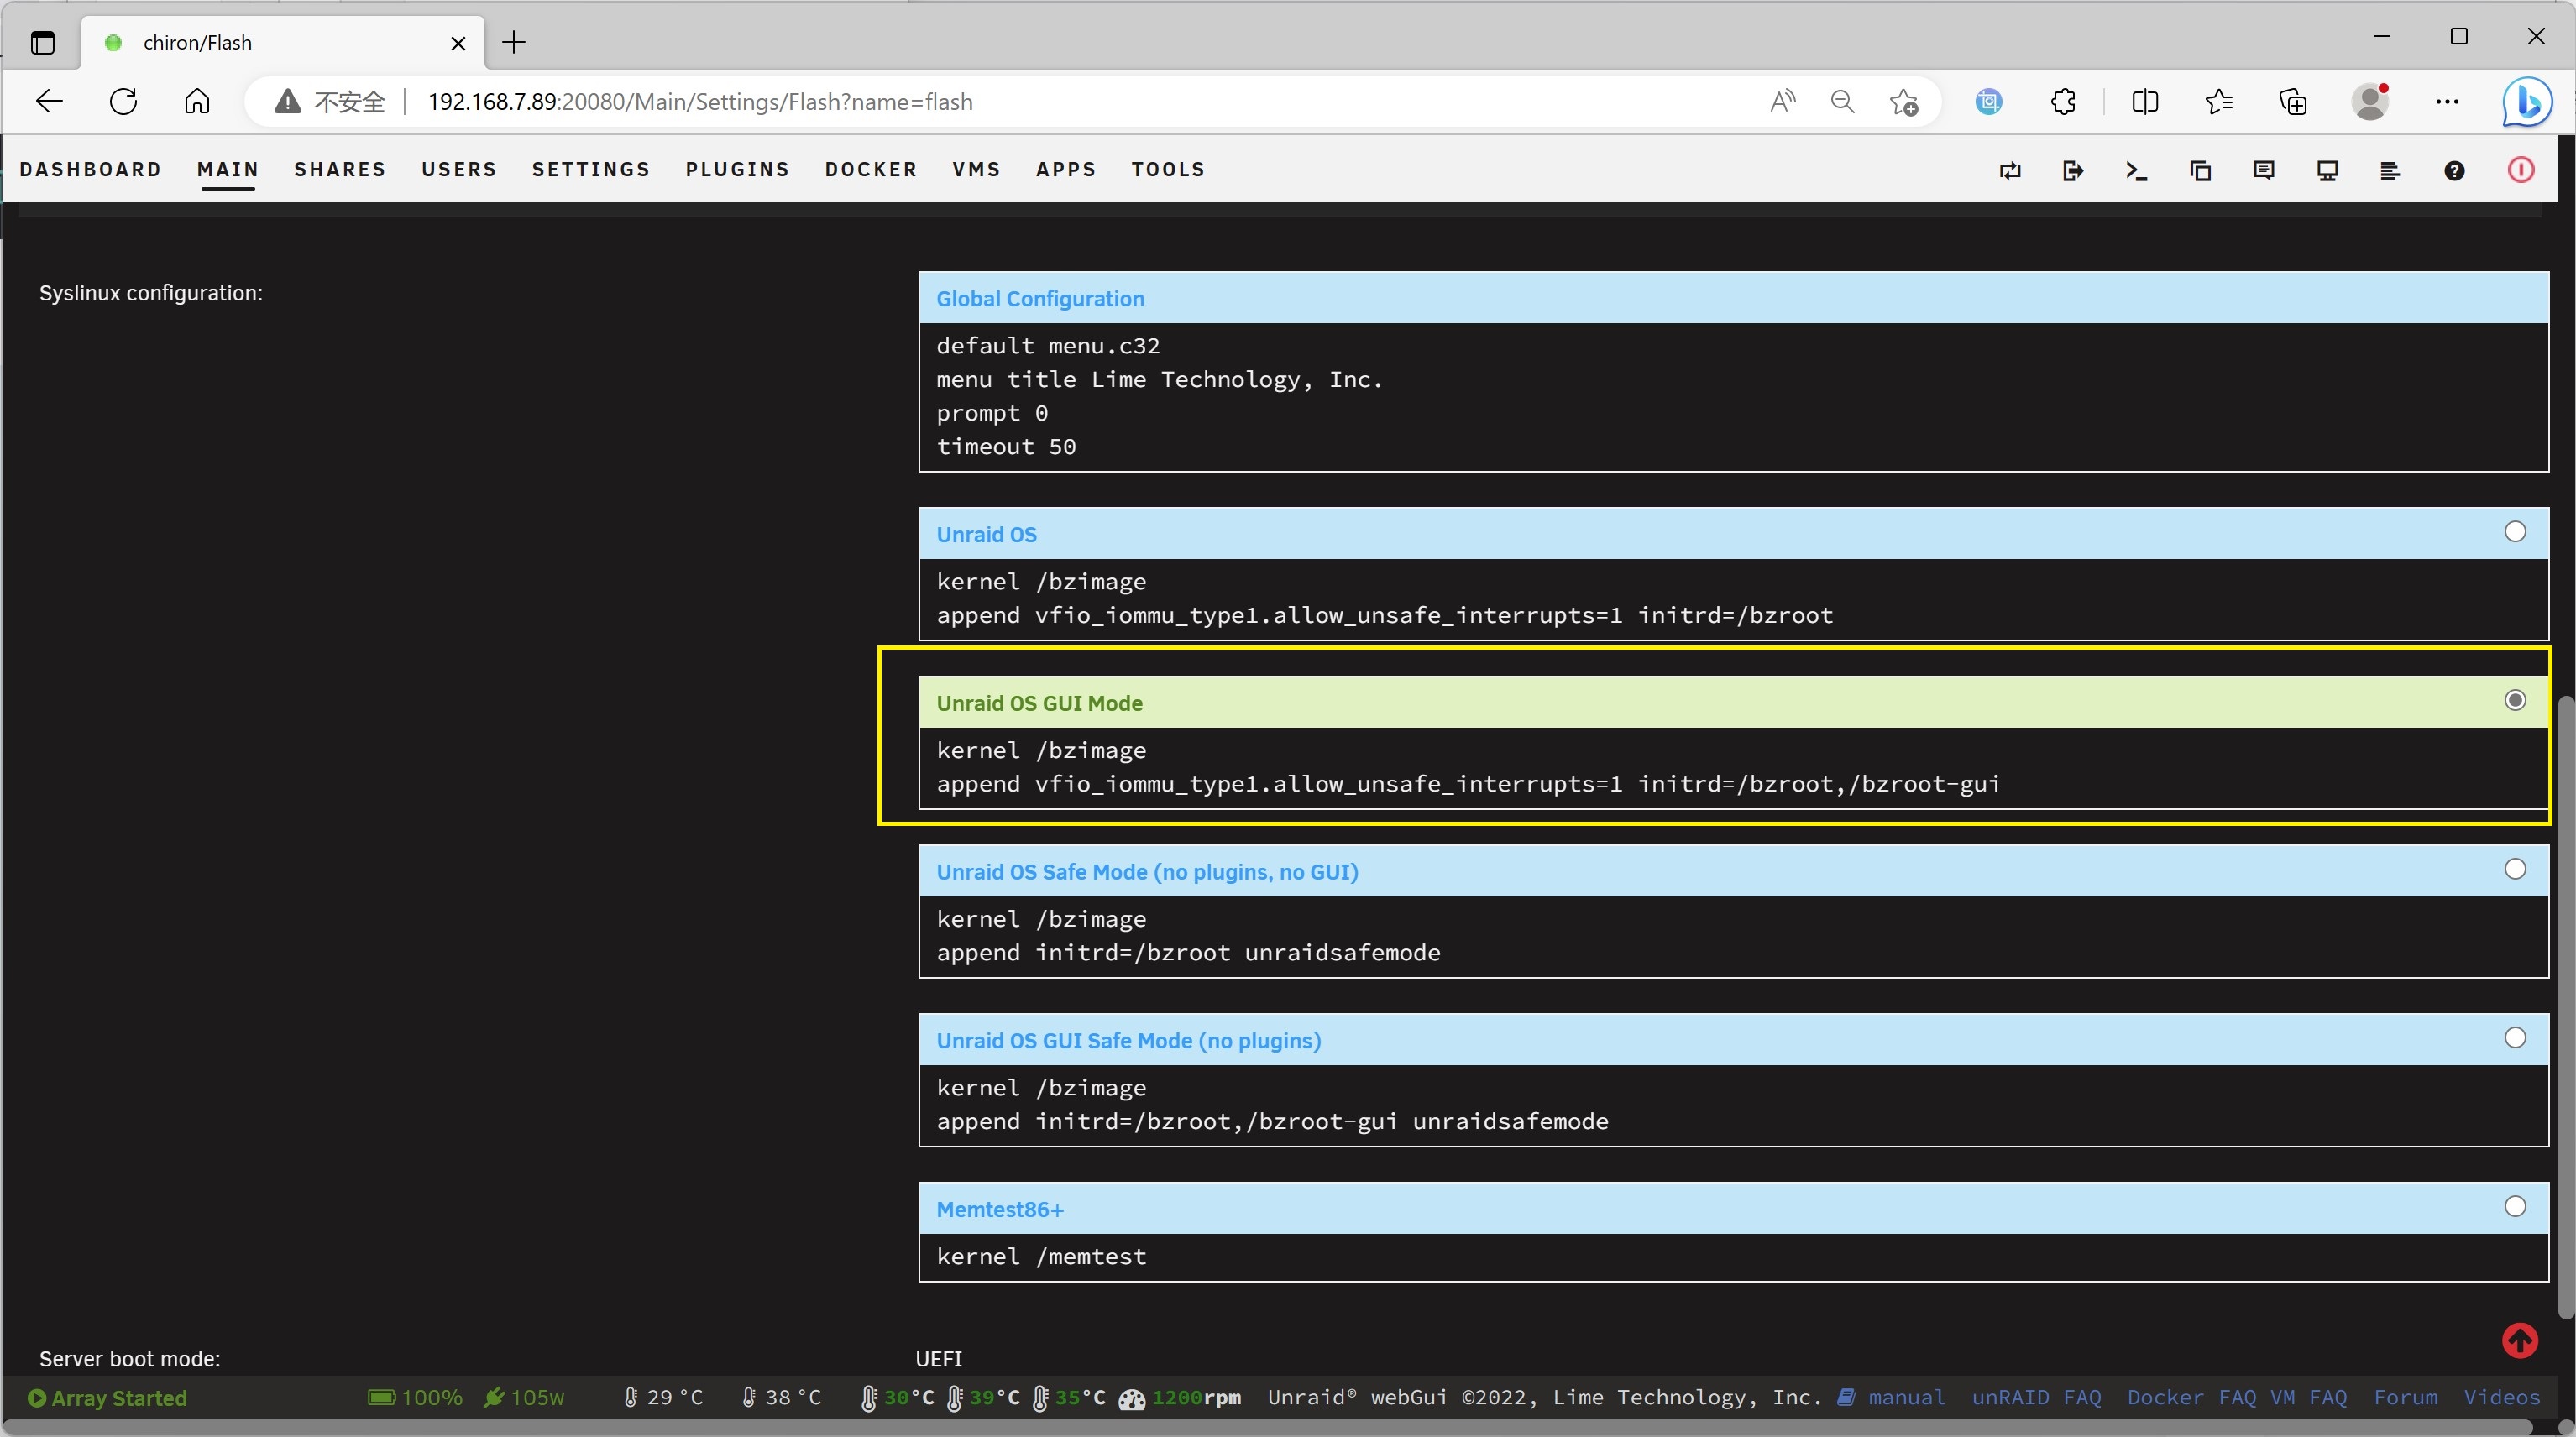The width and height of the screenshot is (2576, 1437).
Task: Select GUI Safe Mode radio button
Action: pyautogui.click(x=2515, y=1038)
